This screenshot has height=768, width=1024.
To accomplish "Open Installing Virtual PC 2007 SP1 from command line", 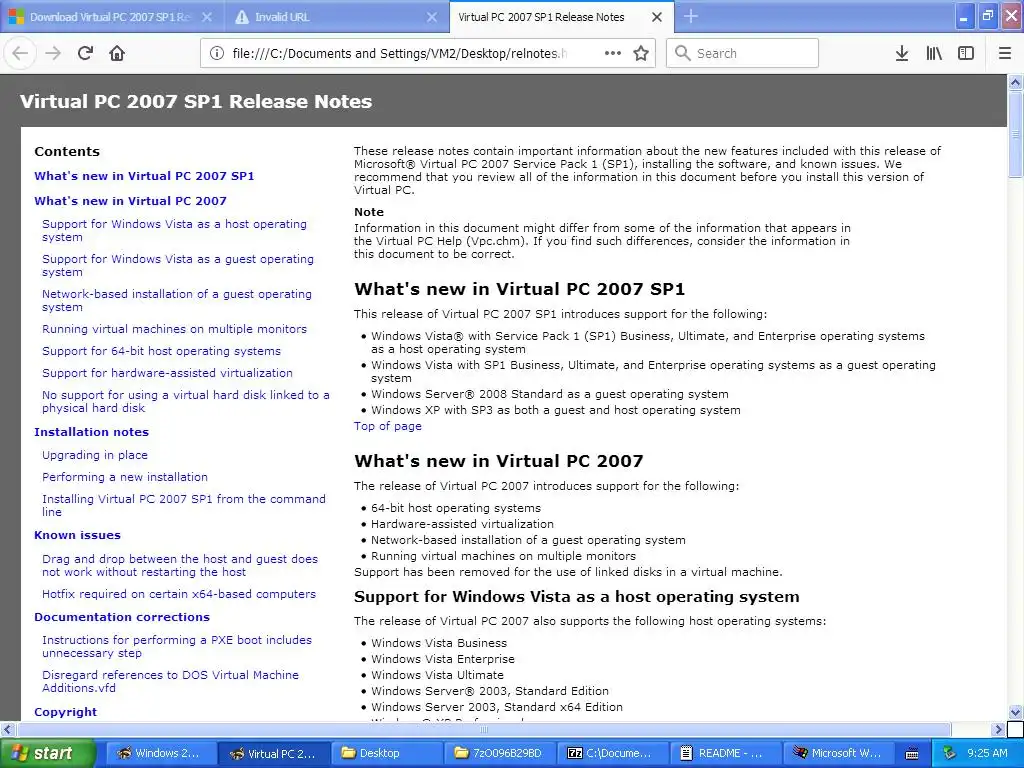I will tap(184, 505).
